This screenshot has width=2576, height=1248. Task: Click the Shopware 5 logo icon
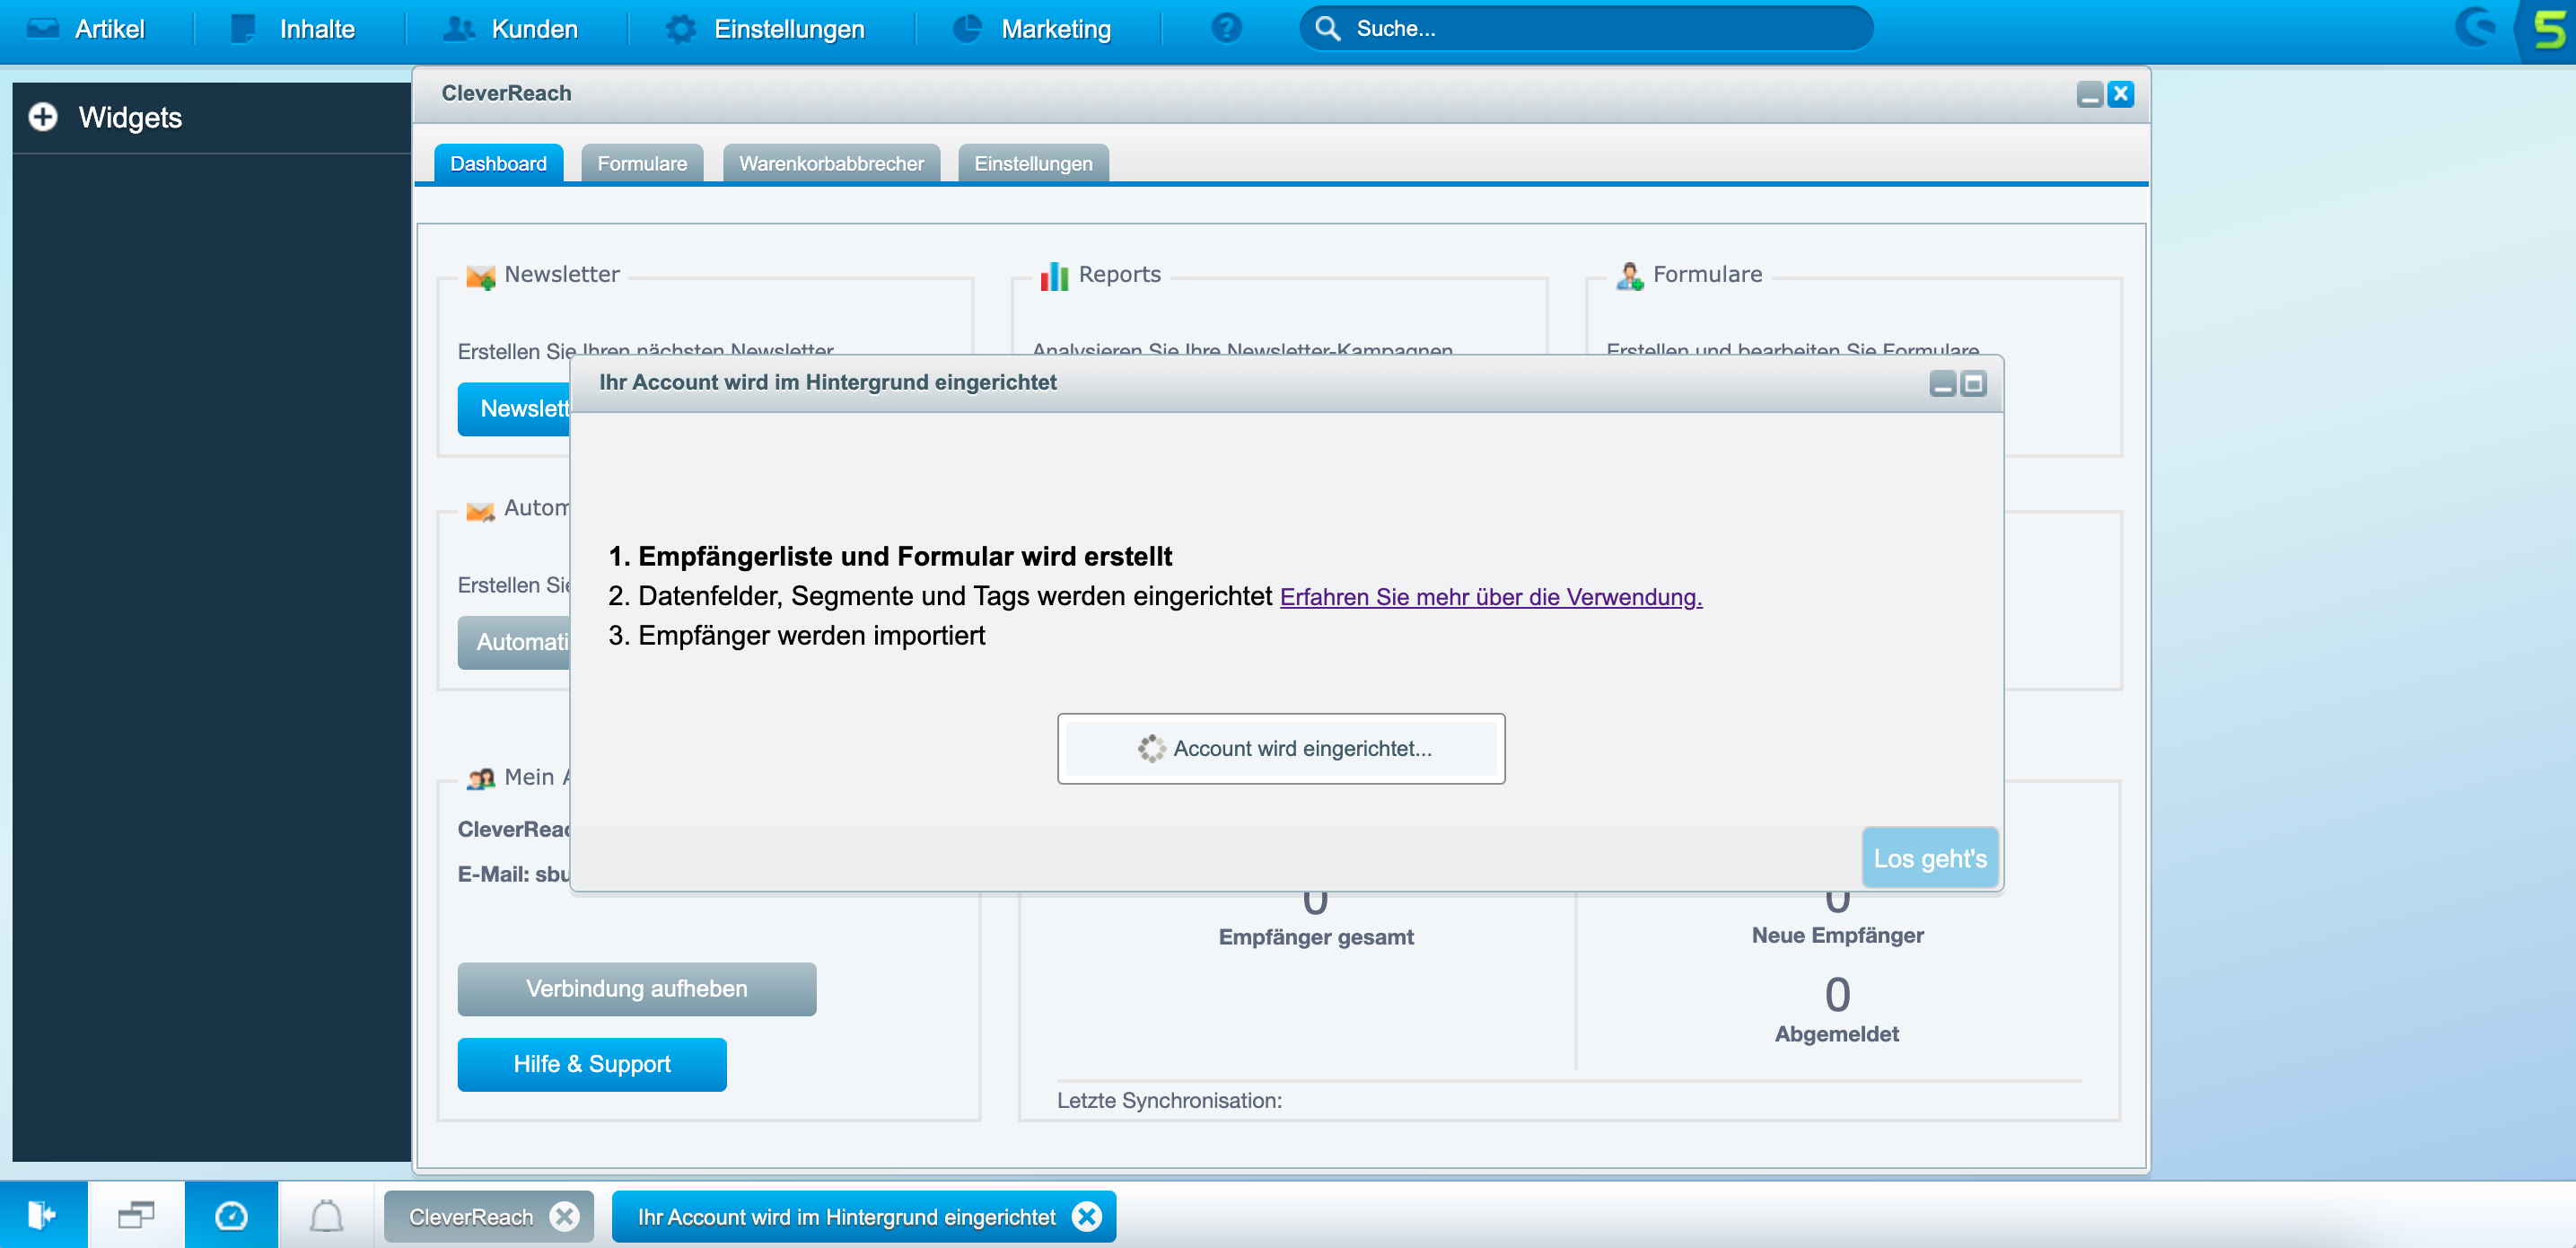click(2547, 30)
